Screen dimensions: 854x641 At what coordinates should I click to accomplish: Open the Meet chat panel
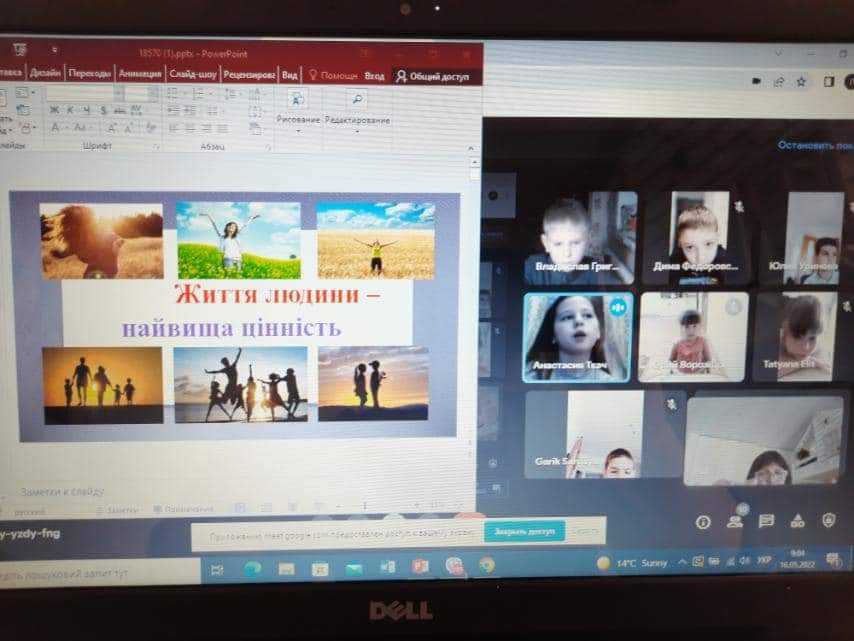(766, 521)
